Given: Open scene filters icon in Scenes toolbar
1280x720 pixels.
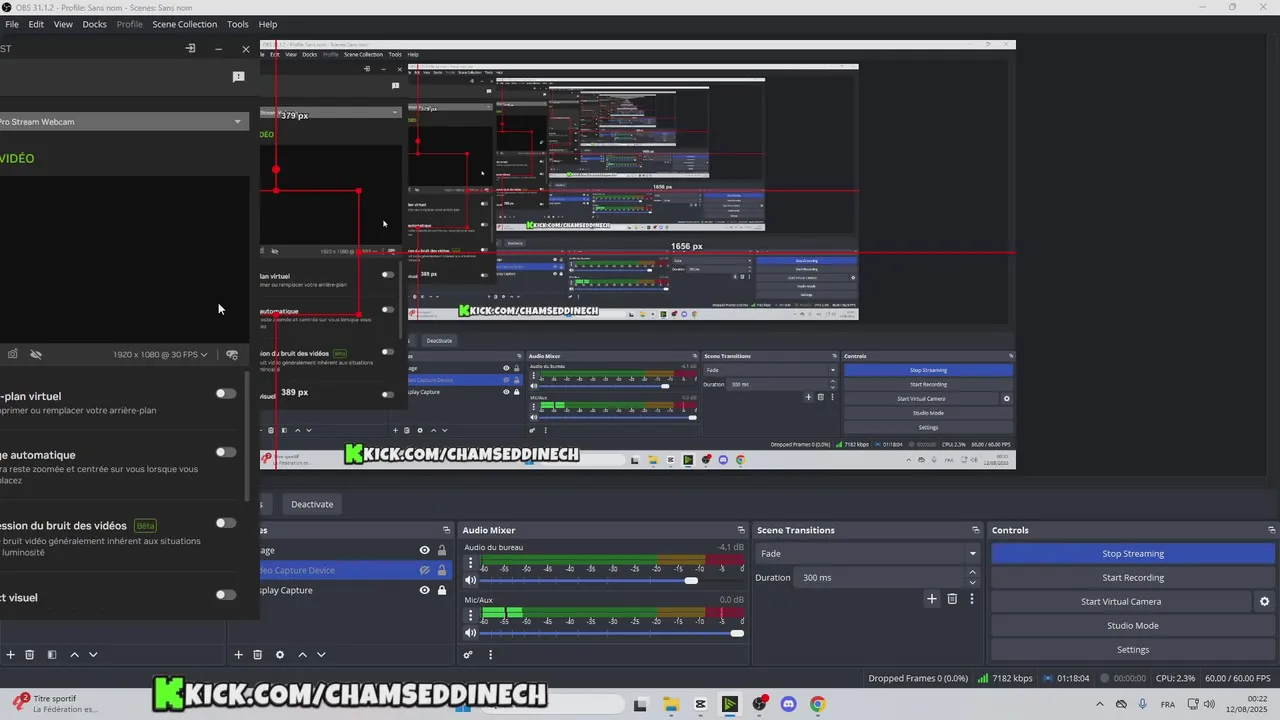Looking at the screenshot, I should point(52,655).
